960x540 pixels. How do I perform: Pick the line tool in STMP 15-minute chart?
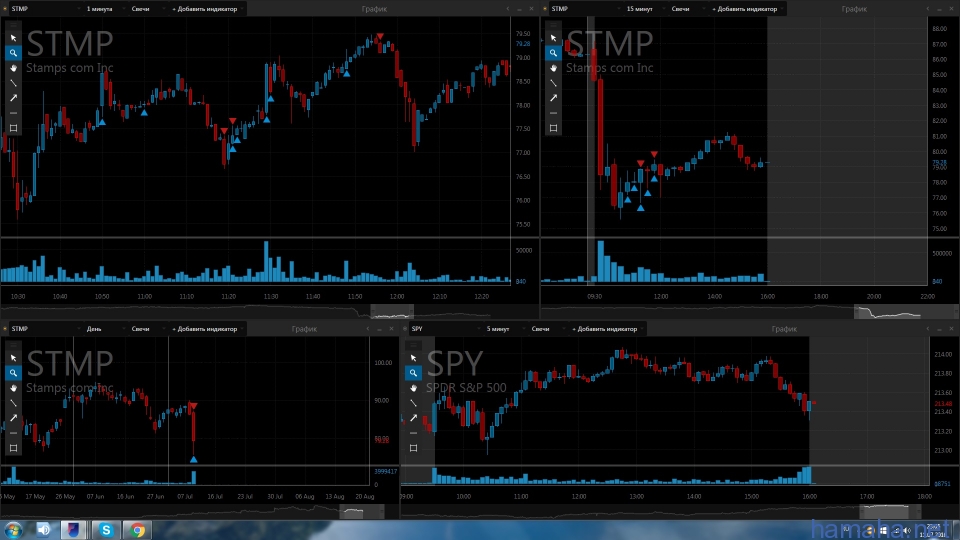click(553, 83)
